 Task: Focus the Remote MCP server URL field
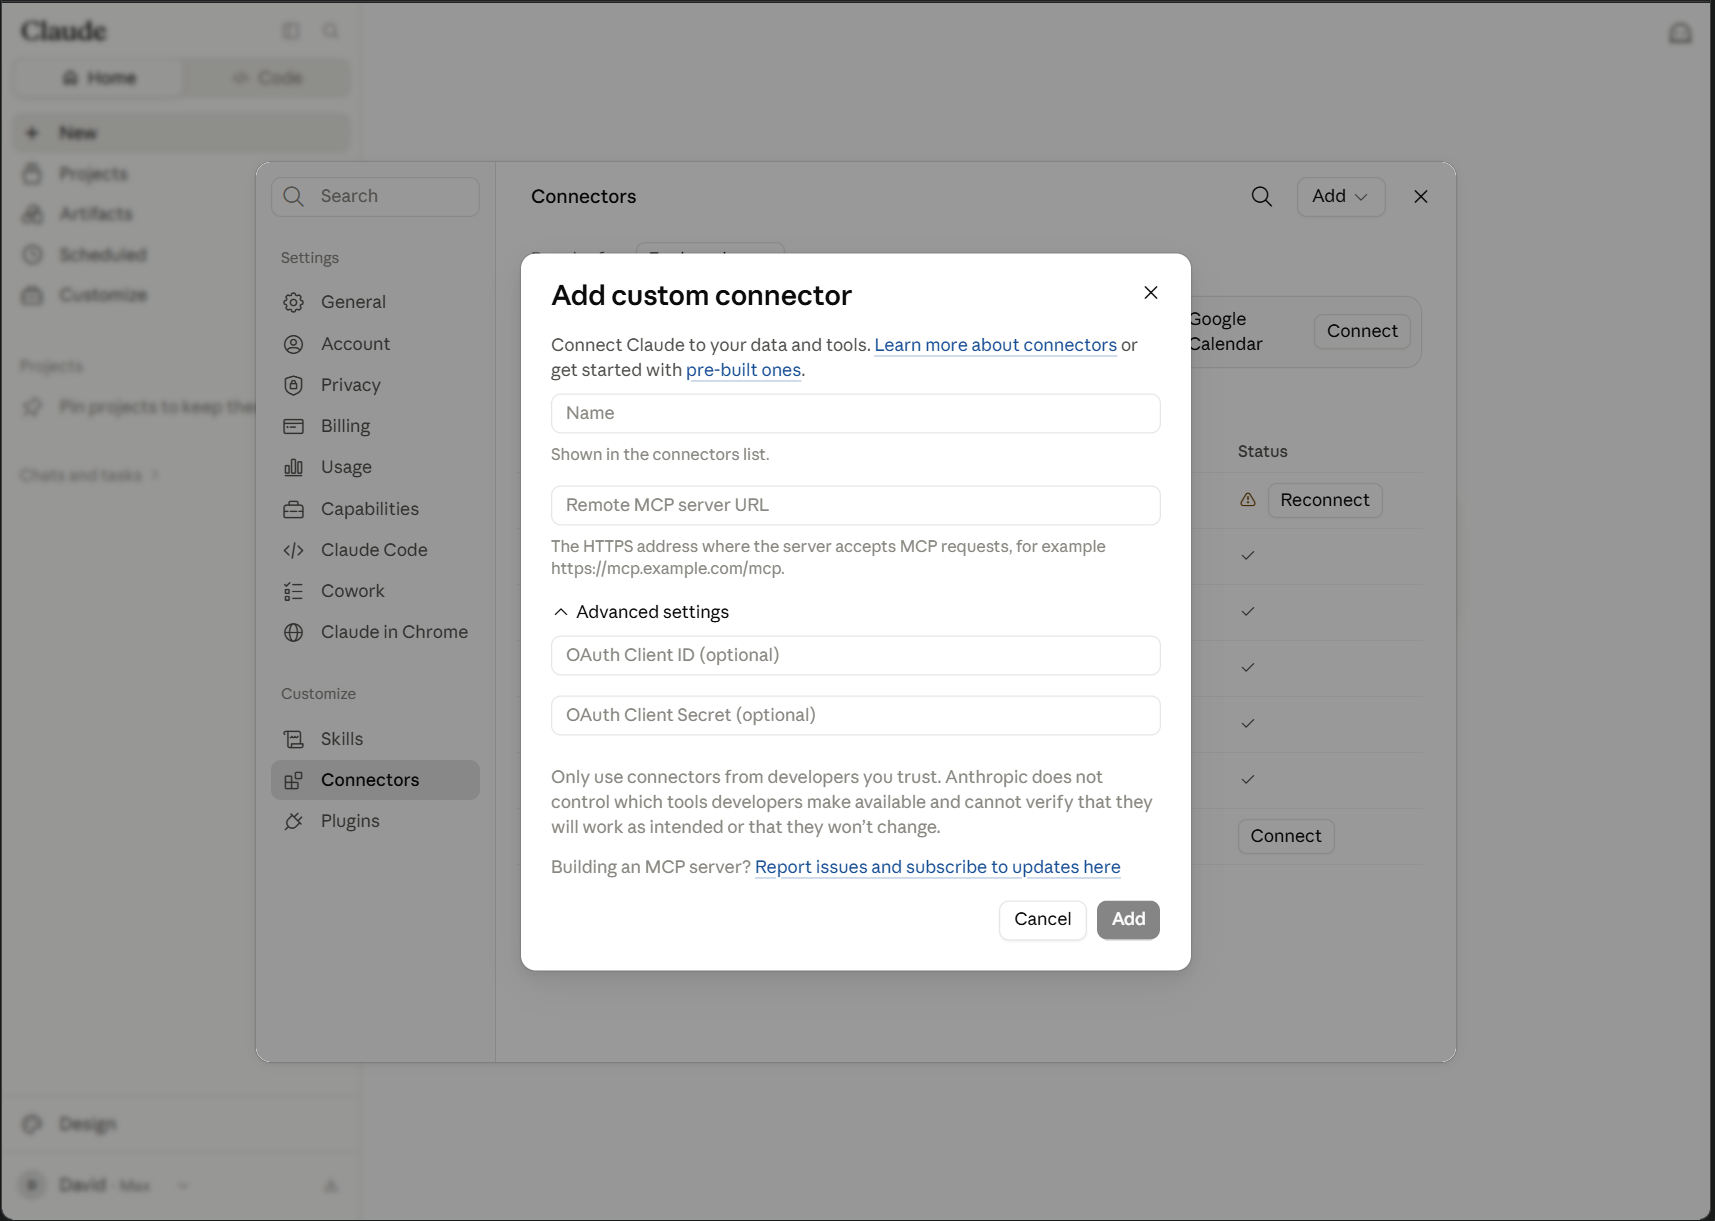855,505
